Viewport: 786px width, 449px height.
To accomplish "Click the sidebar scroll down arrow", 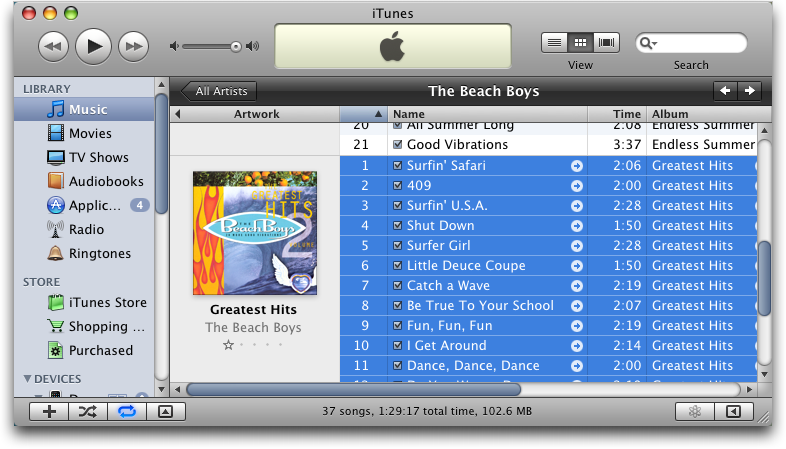I will [x=161, y=389].
